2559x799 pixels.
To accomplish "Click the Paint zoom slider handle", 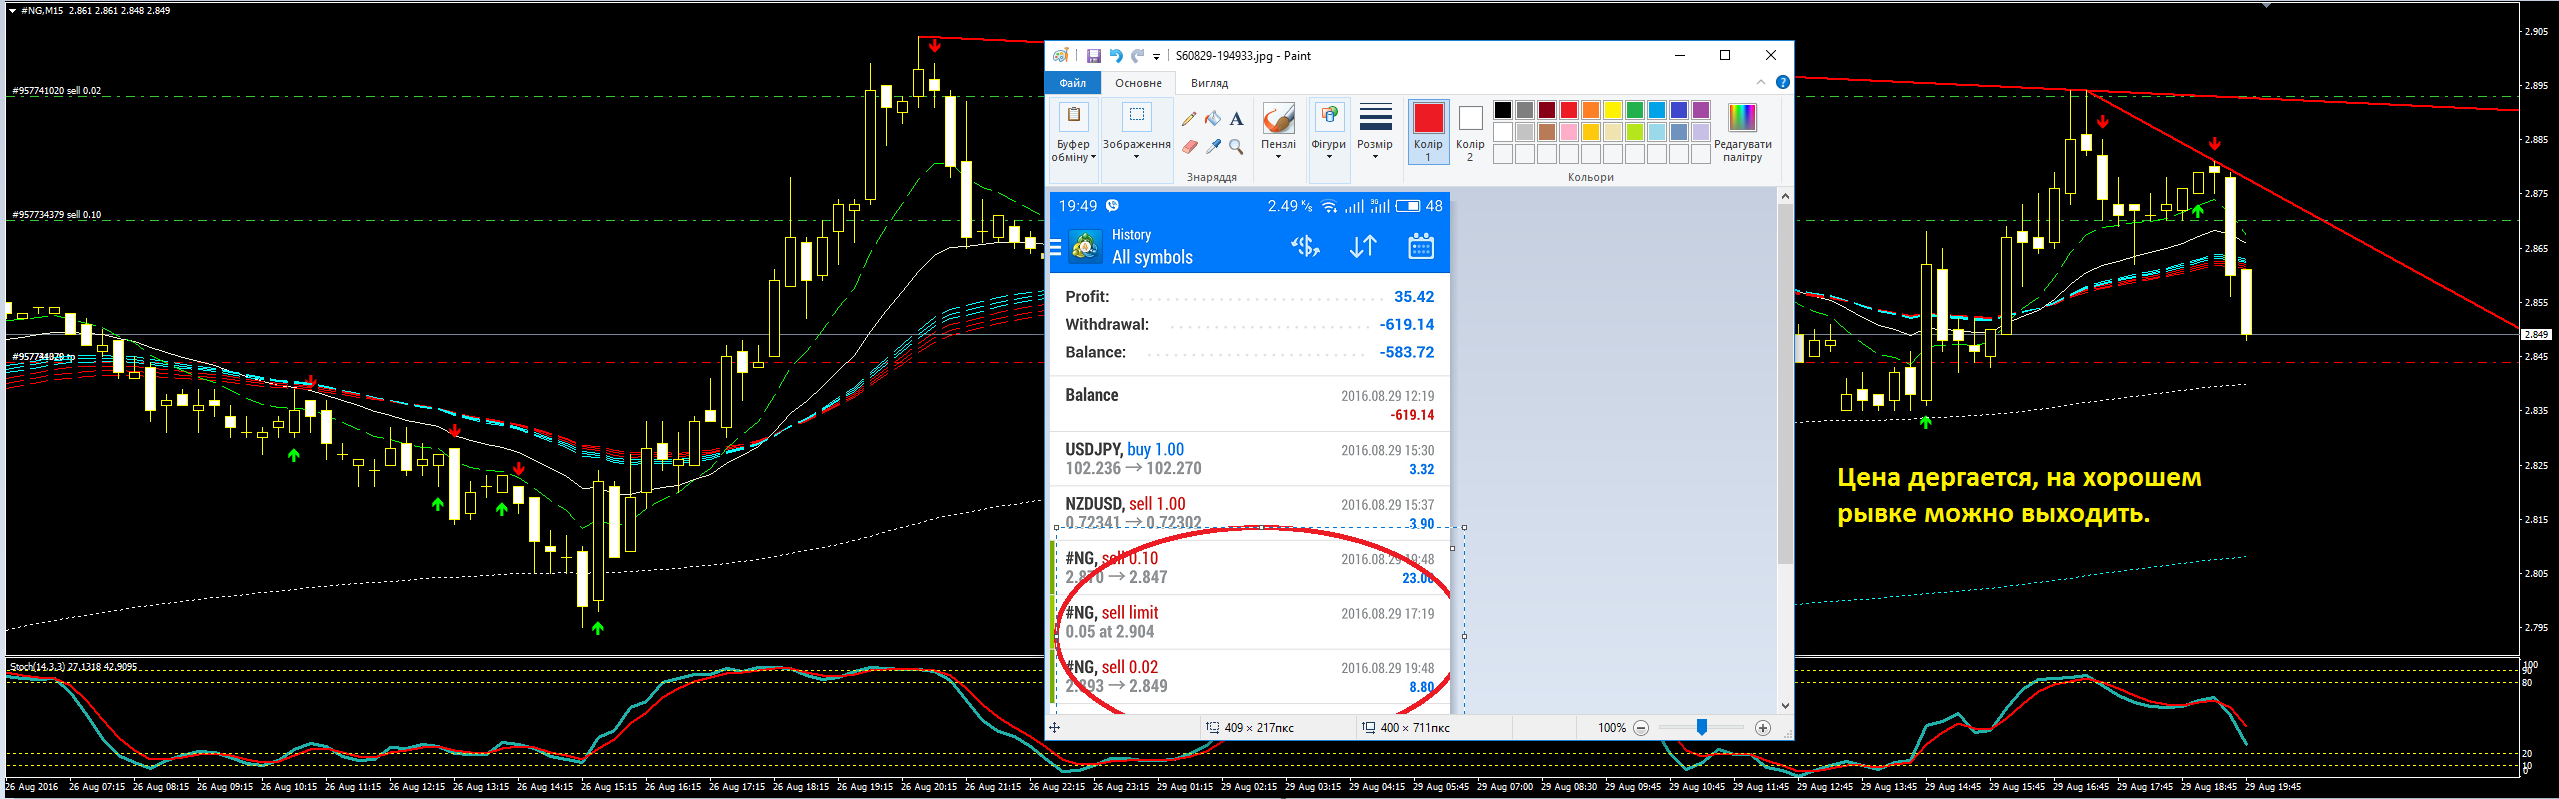I will point(1701,728).
